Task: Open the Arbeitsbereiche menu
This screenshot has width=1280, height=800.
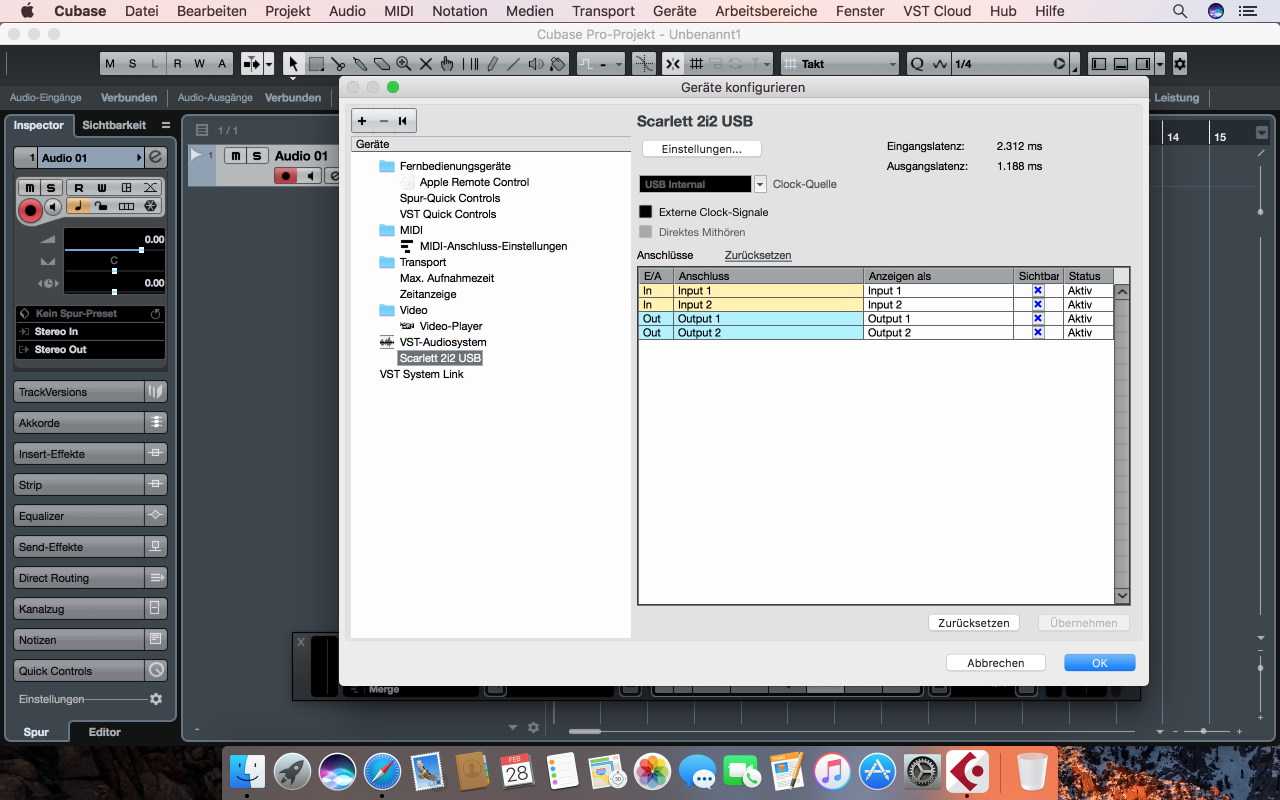Action: [766, 11]
